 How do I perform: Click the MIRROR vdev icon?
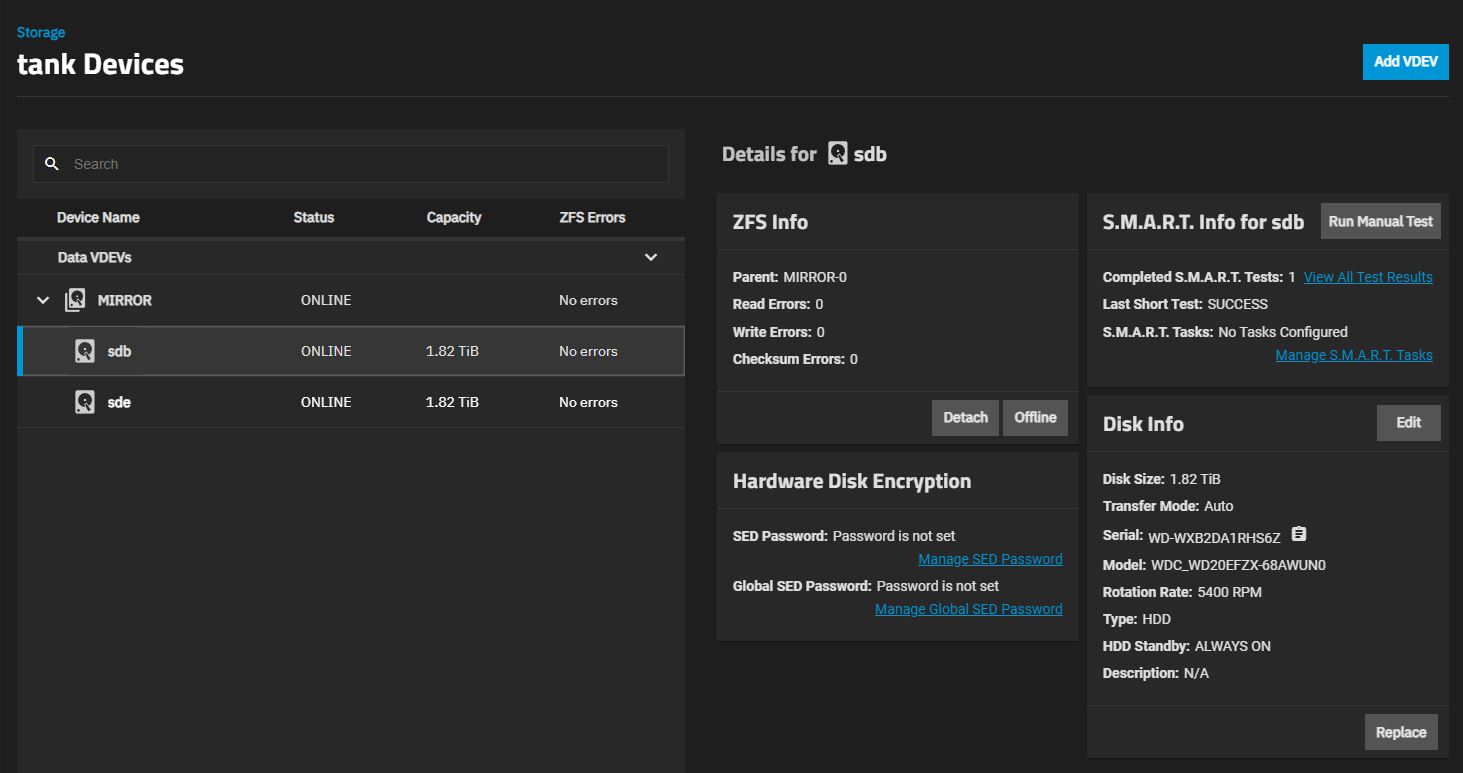(x=75, y=300)
